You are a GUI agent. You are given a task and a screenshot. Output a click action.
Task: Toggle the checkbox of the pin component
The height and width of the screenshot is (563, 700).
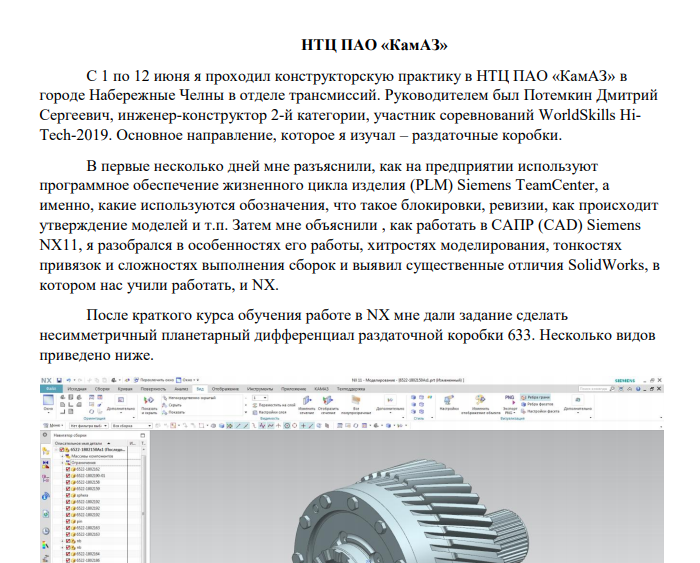tap(68, 521)
